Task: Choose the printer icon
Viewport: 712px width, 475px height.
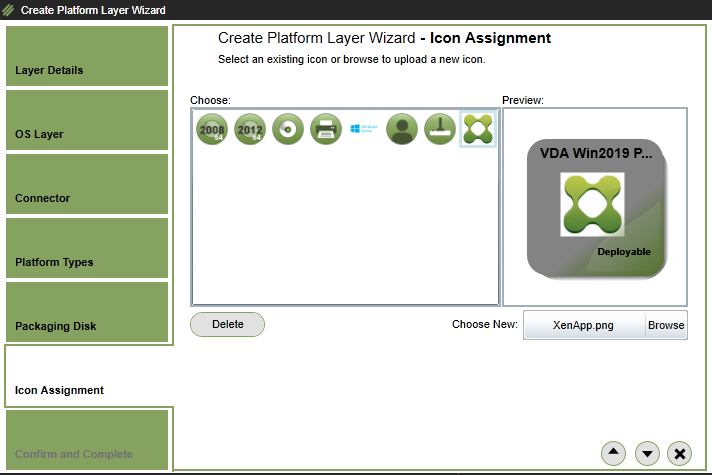Action: 326,129
